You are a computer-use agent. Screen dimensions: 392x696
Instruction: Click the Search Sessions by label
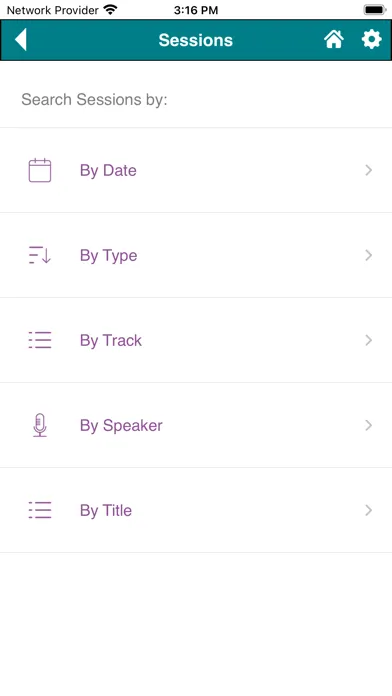94,99
